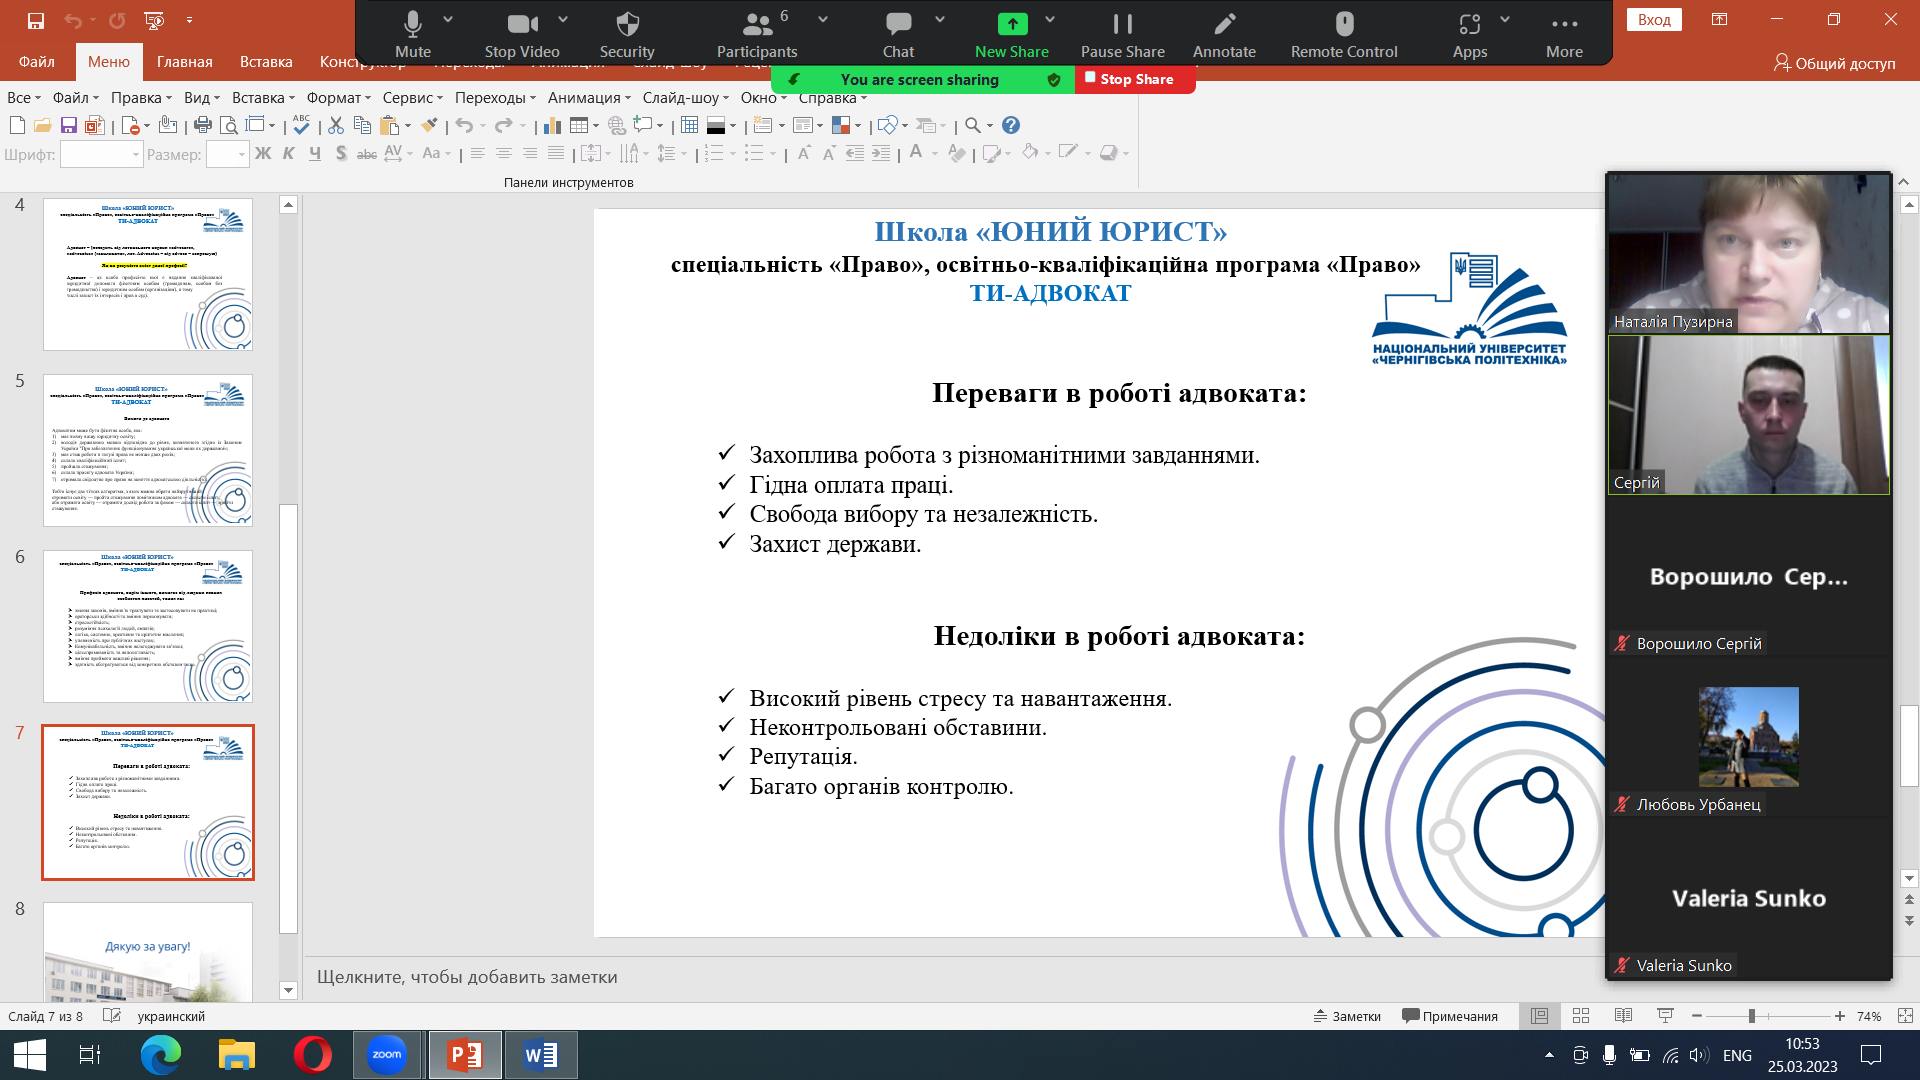Adjust the zoom level slider handle
This screenshot has width=1920, height=1080.
click(x=1751, y=1016)
